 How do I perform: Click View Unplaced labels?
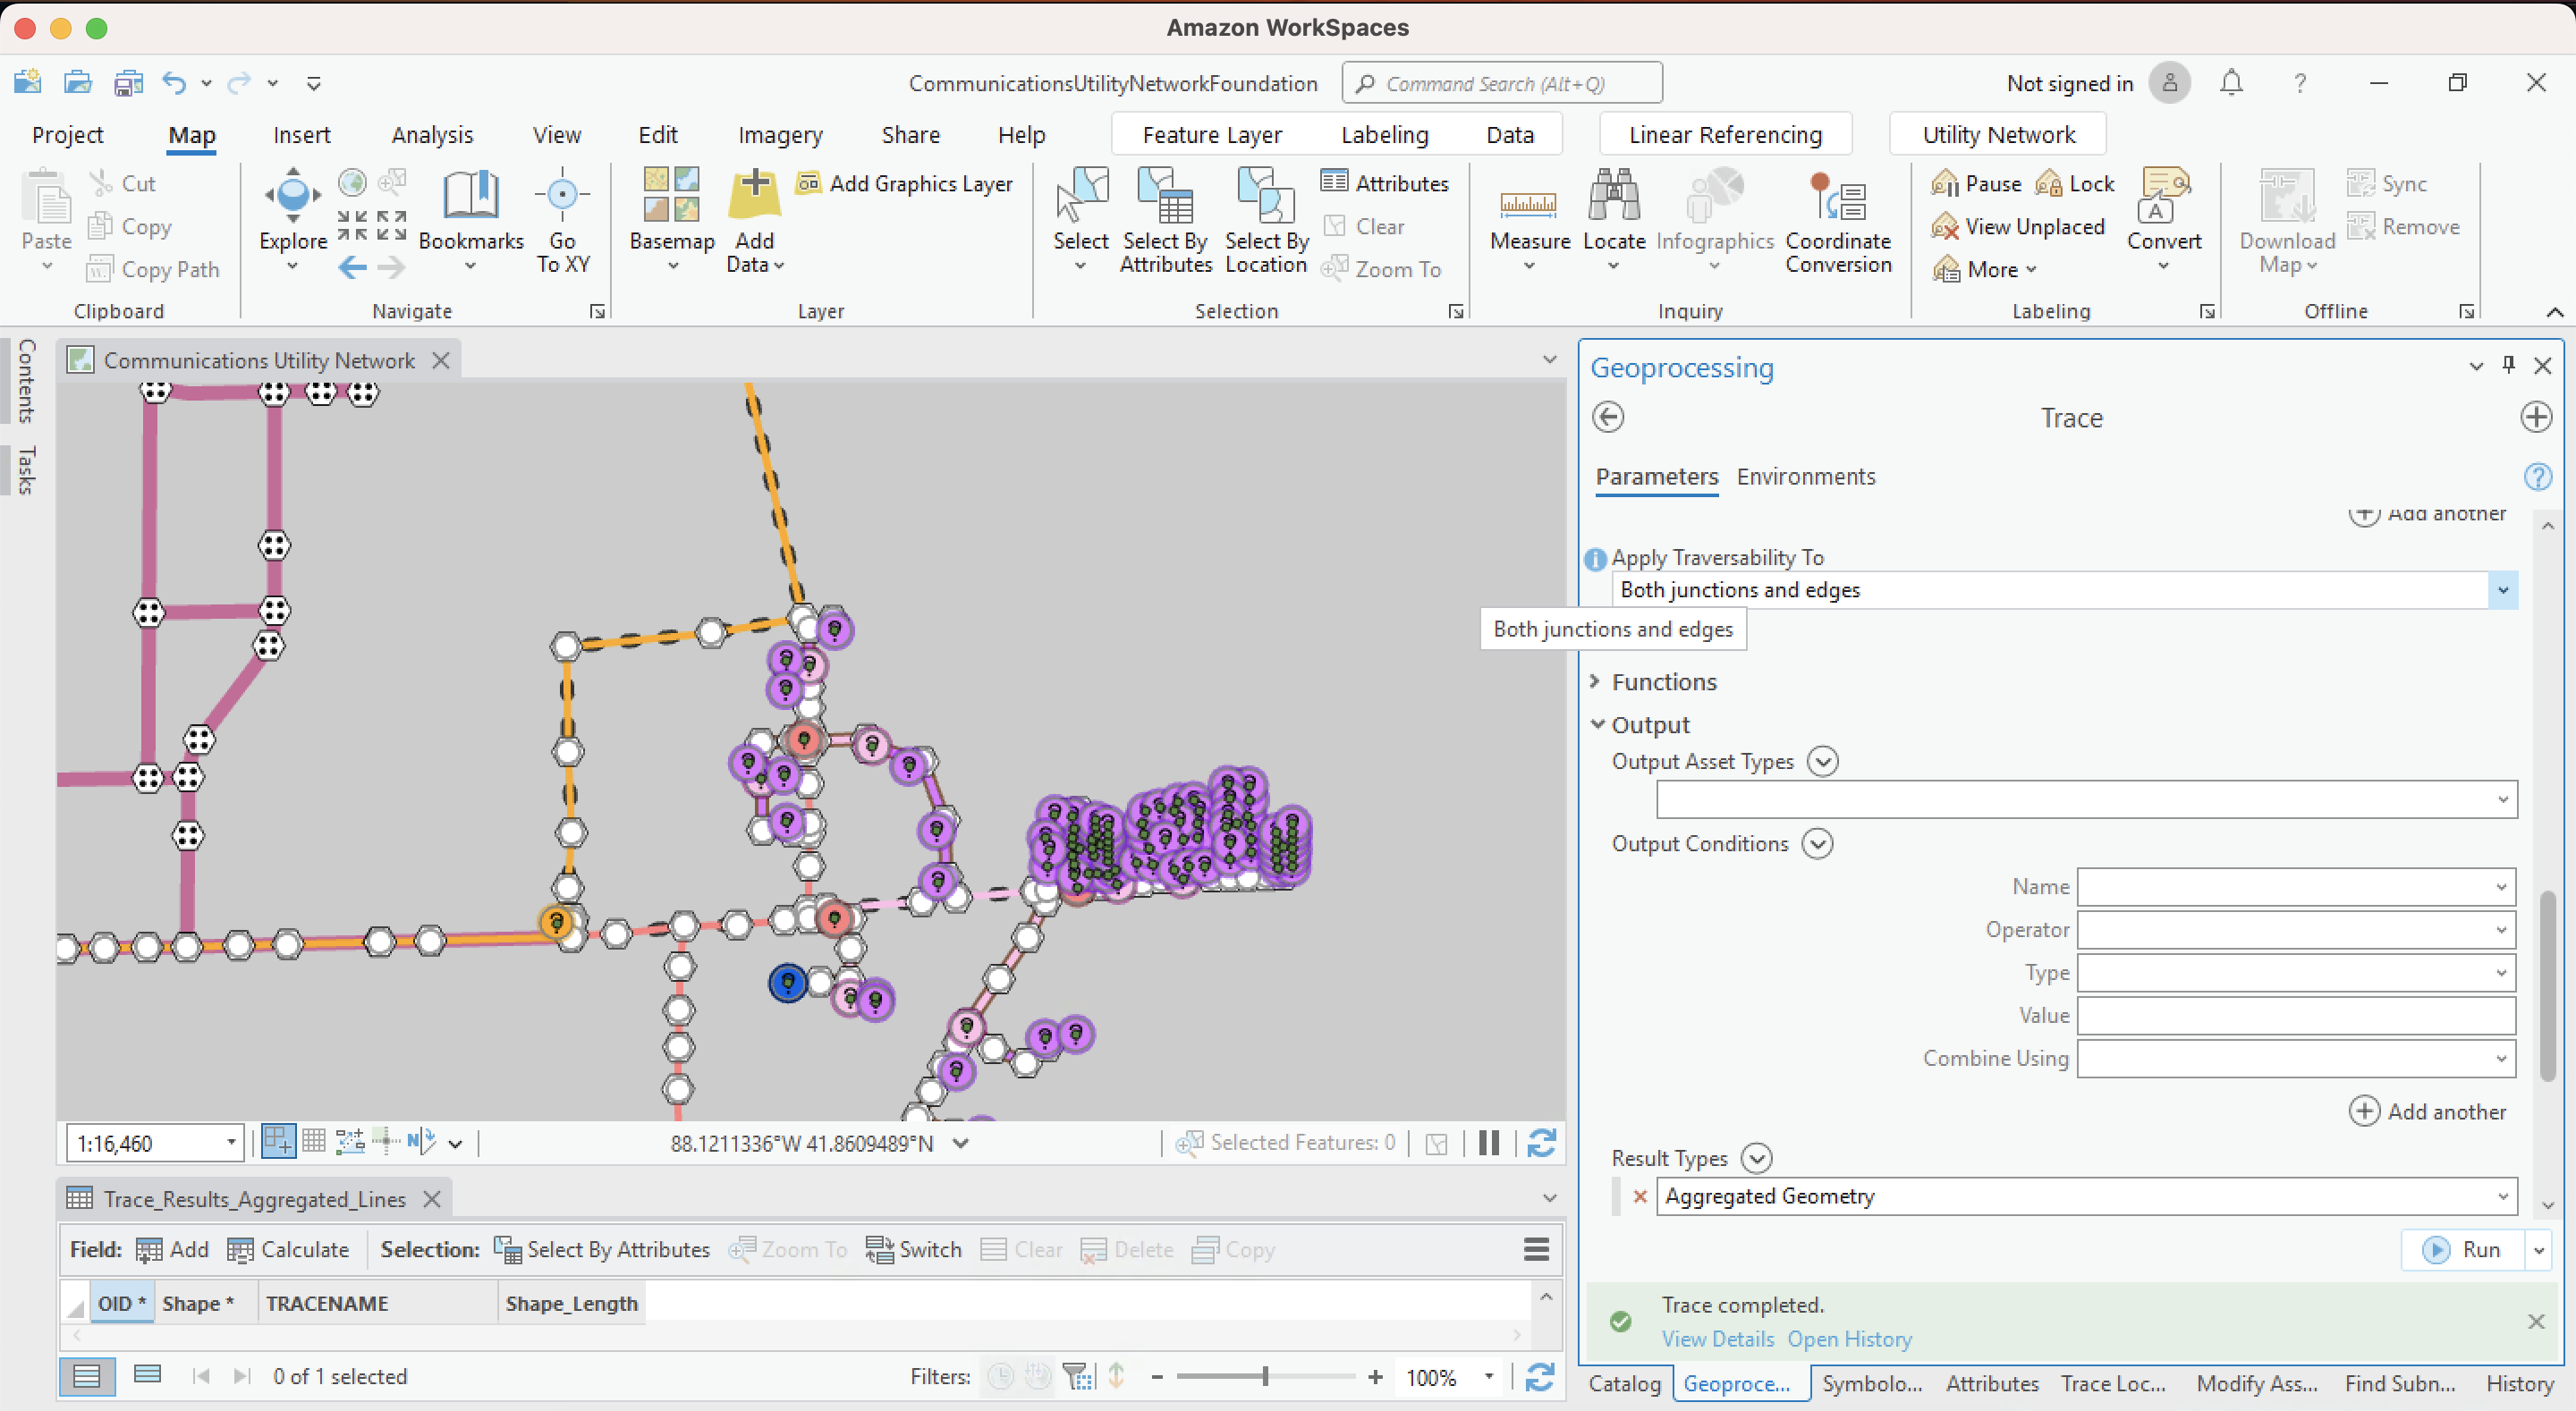click(x=2018, y=227)
